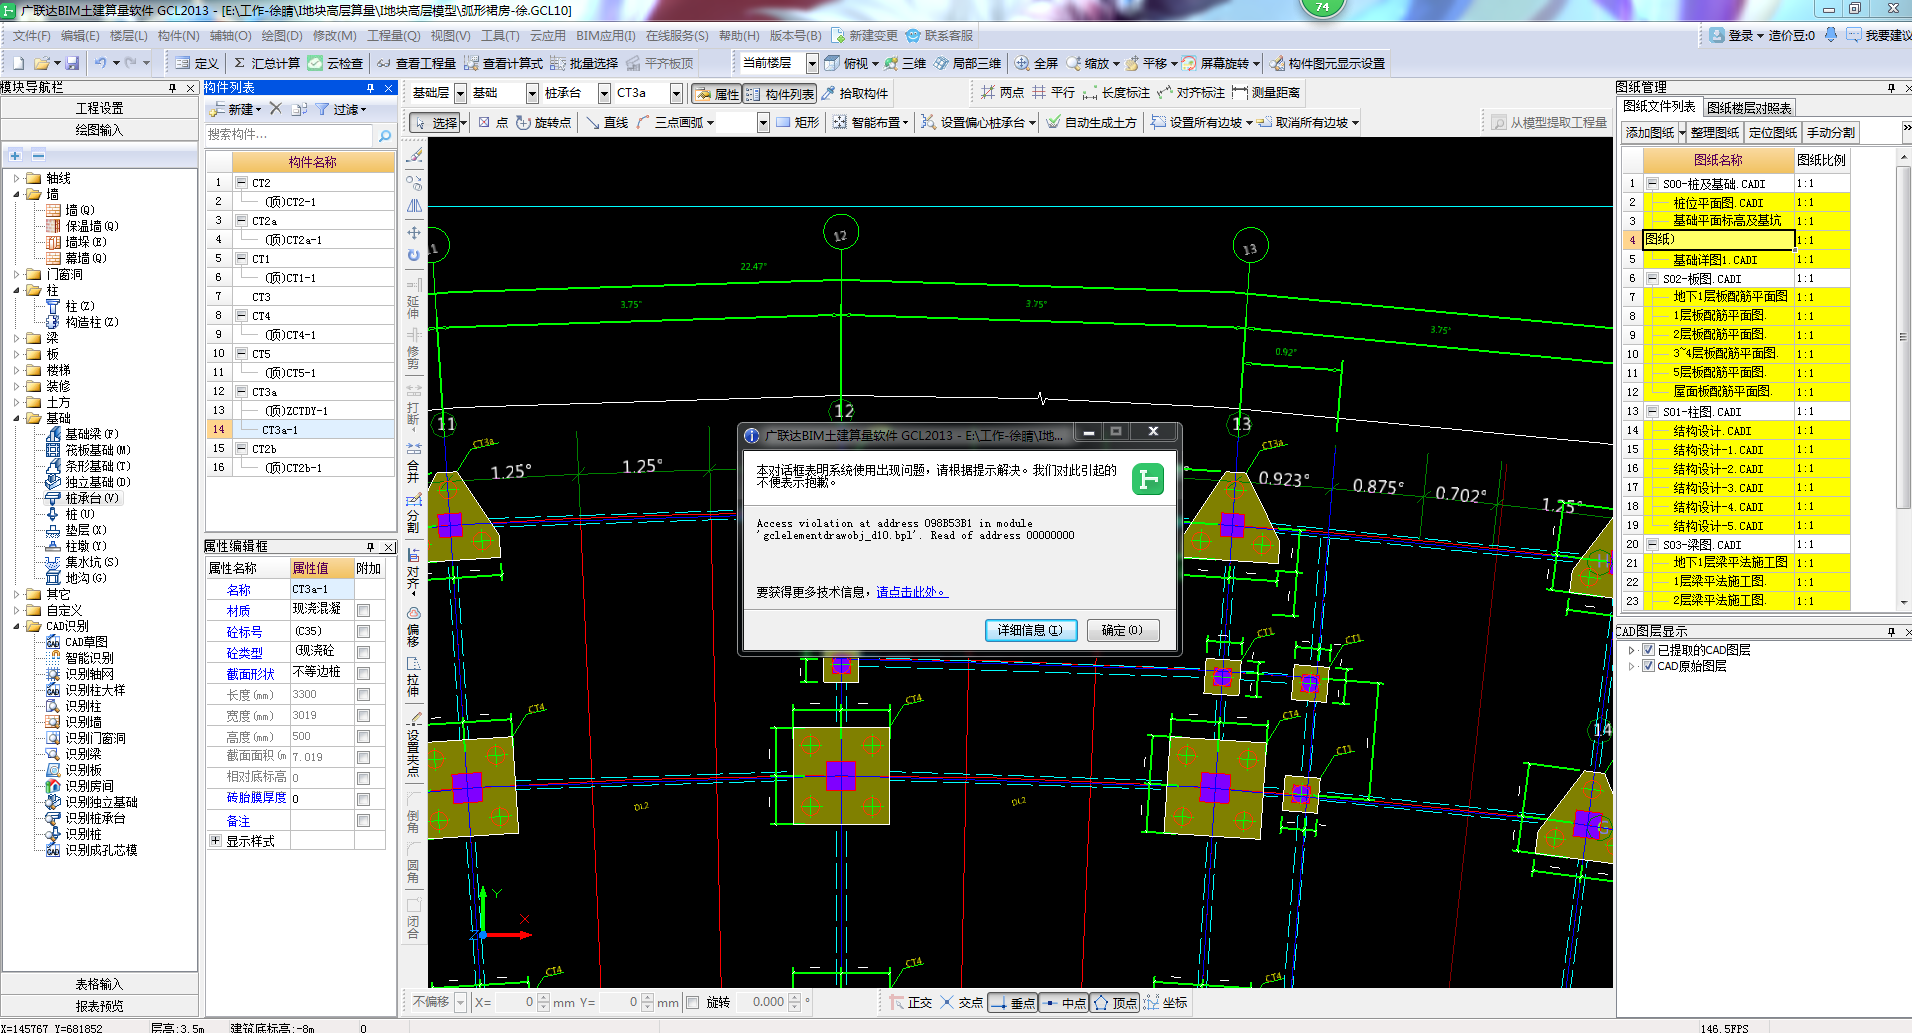Select the 直线 line drawing tool
The width and height of the screenshot is (1912, 1033).
point(607,122)
